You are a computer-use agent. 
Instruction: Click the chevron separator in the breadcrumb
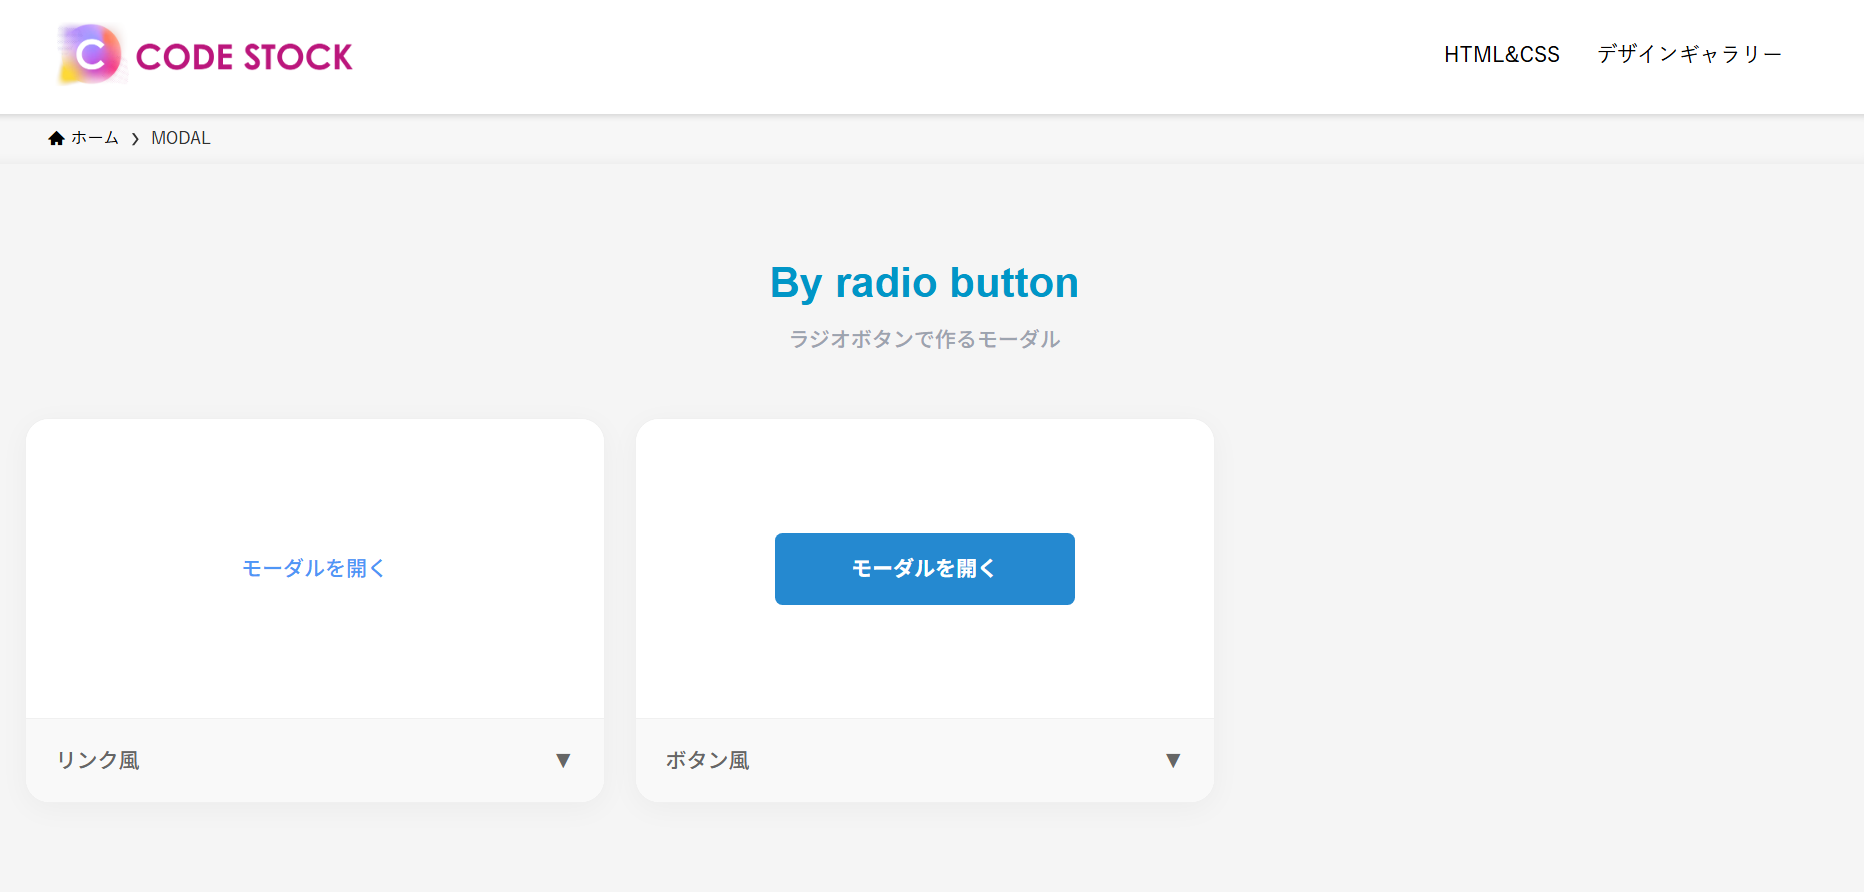coord(134,138)
